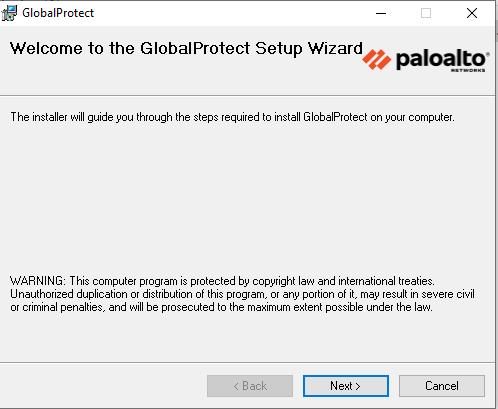Click the orange Palo Alto logo mark
The width and height of the screenshot is (498, 409).
377,60
